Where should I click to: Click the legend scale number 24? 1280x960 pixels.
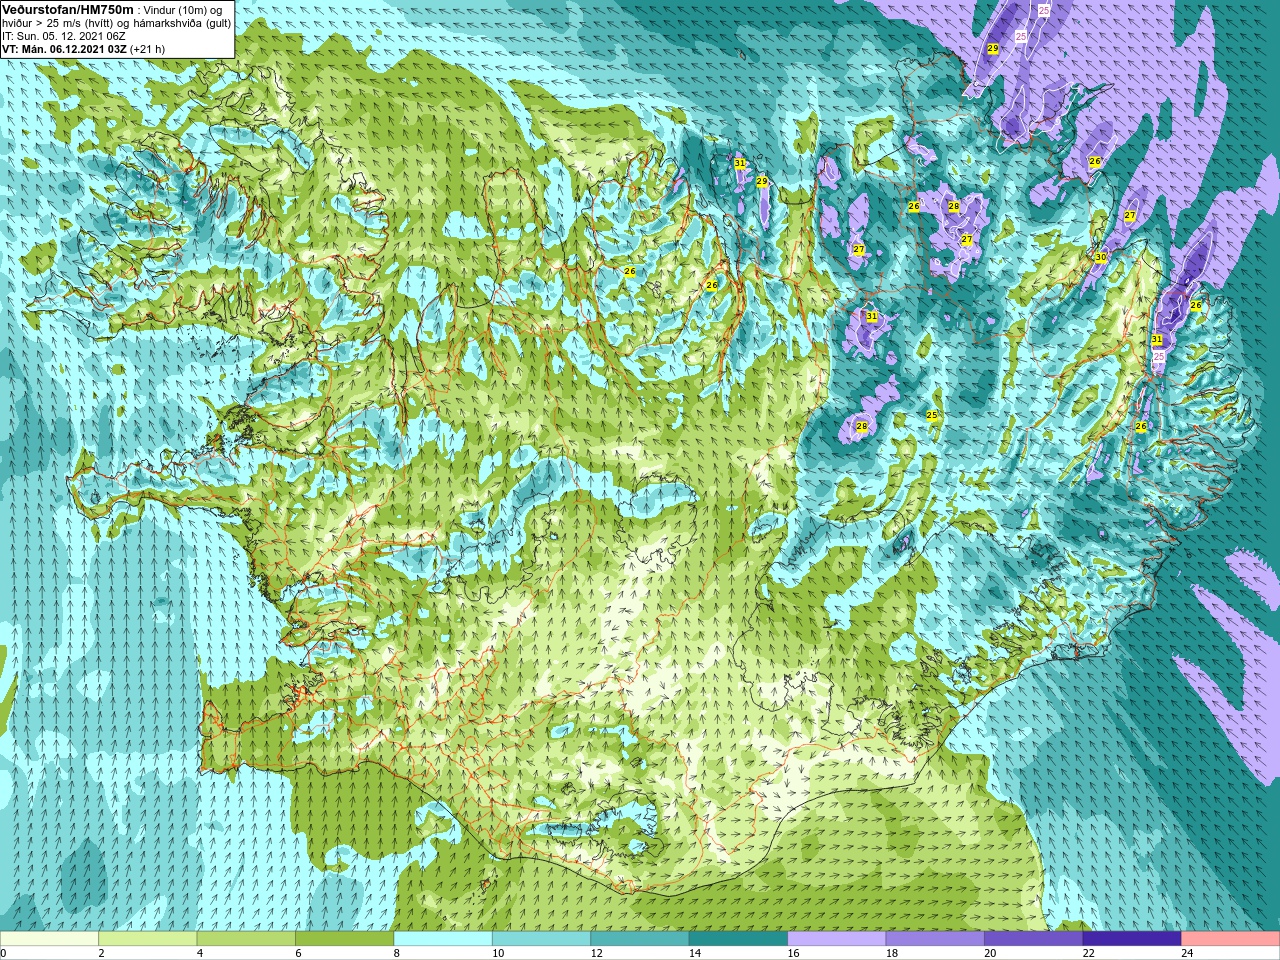(1187, 953)
